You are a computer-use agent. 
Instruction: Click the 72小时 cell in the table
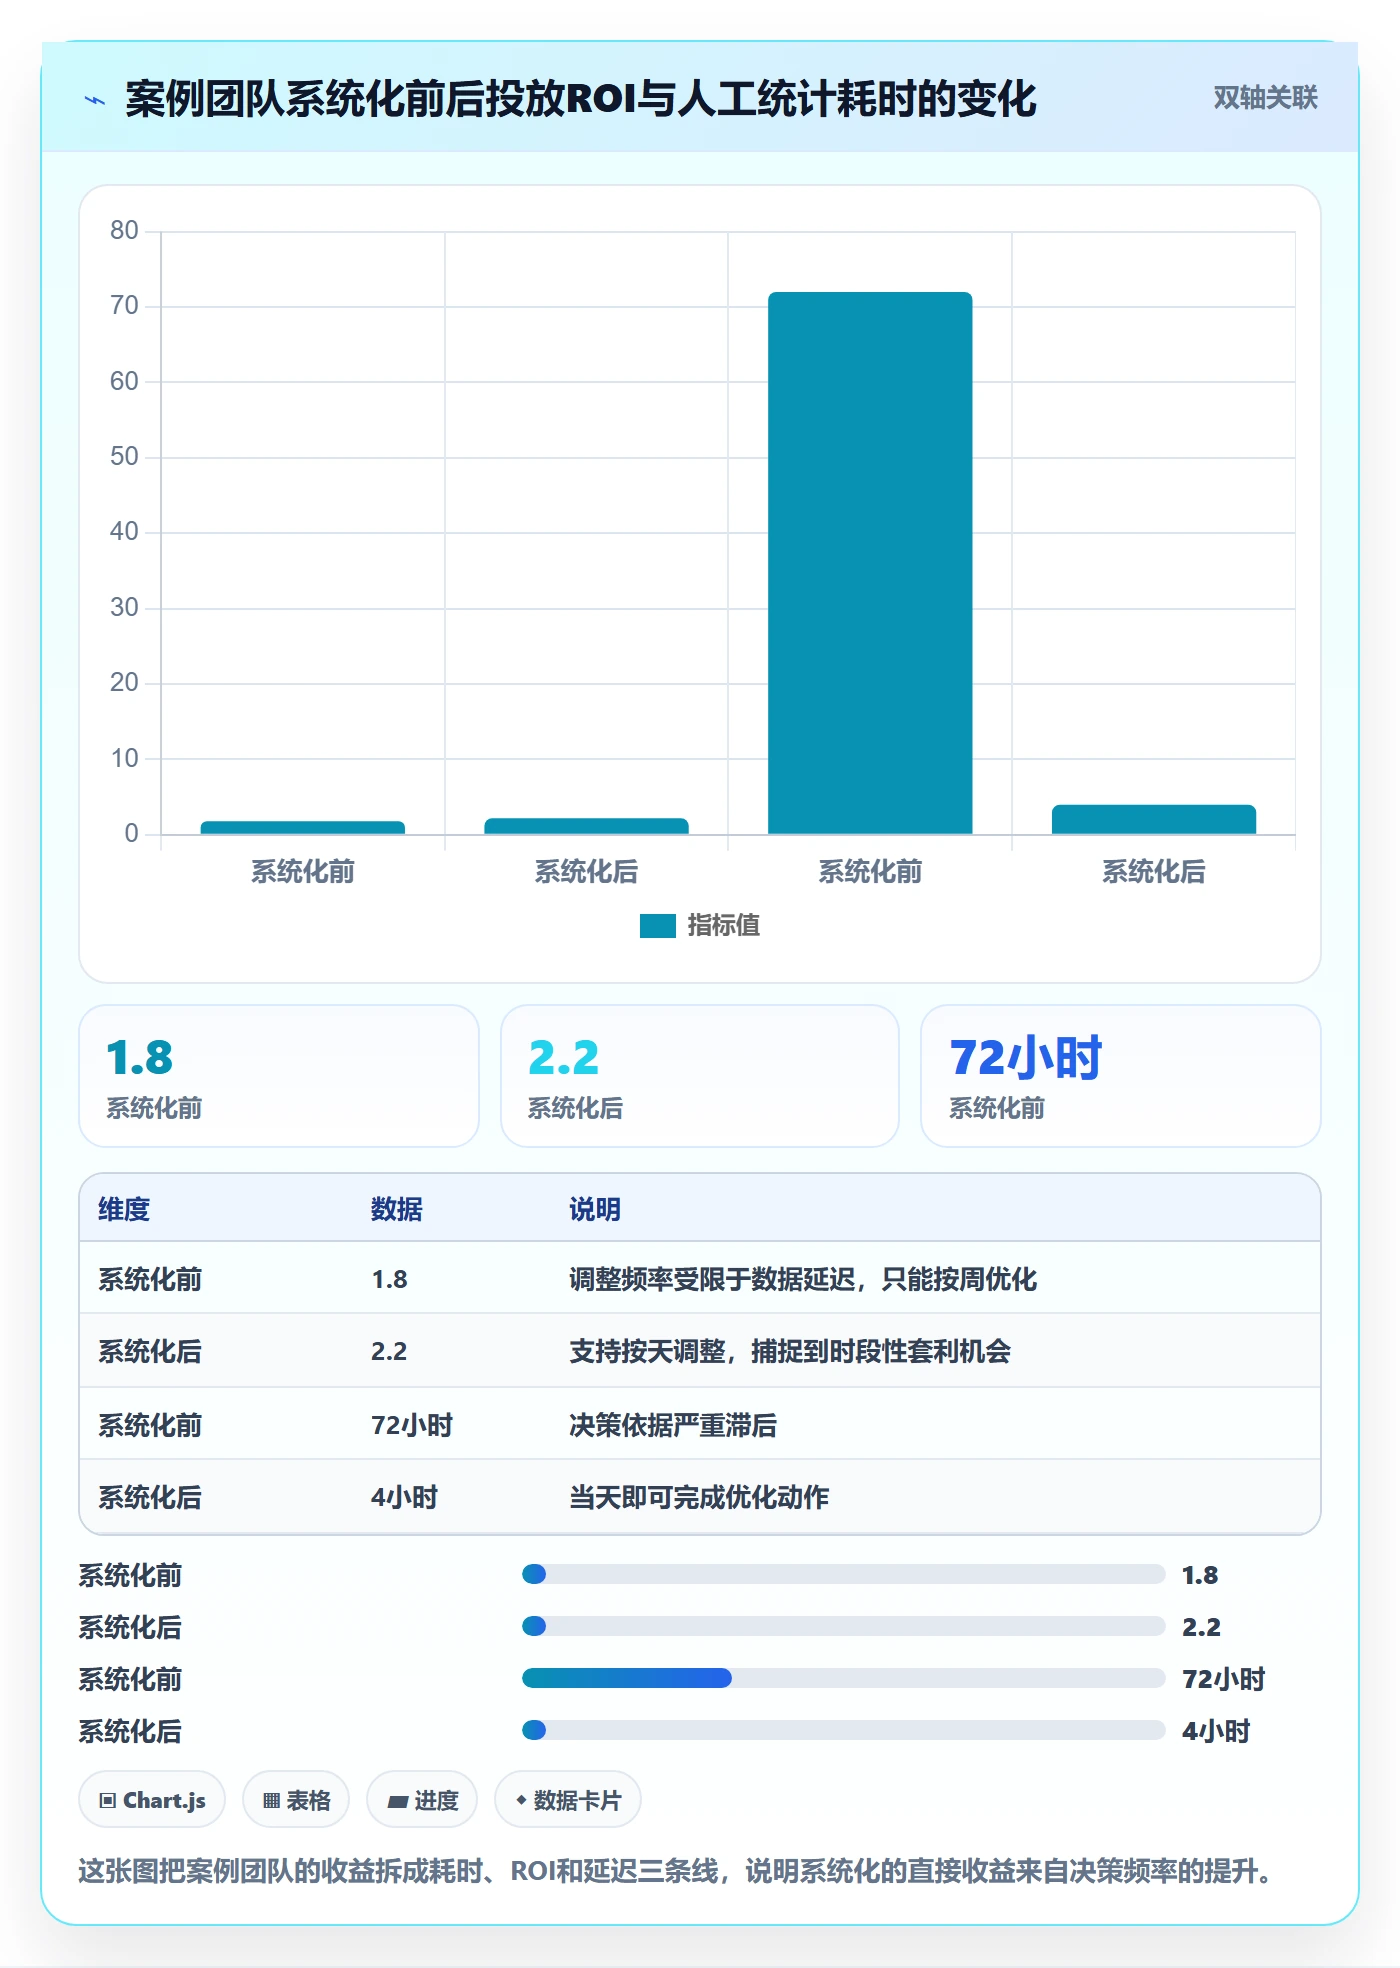[412, 1425]
